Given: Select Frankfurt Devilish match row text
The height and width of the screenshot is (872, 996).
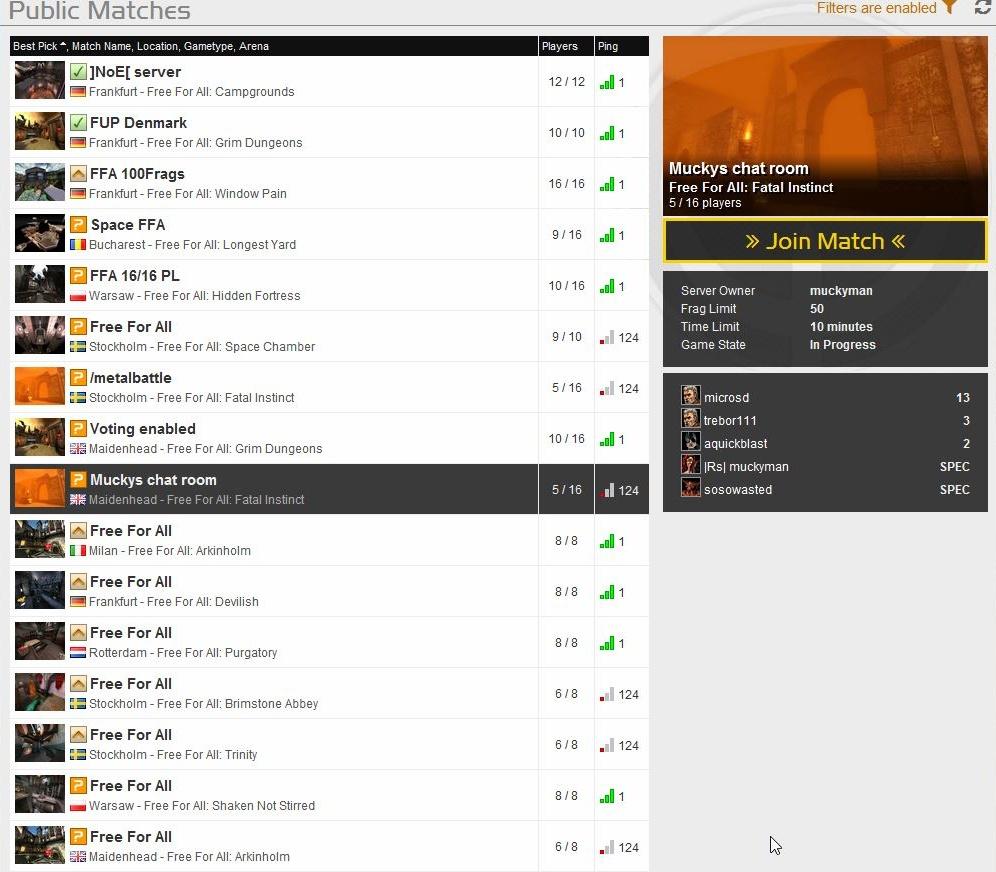Looking at the screenshot, I should click(x=174, y=601).
